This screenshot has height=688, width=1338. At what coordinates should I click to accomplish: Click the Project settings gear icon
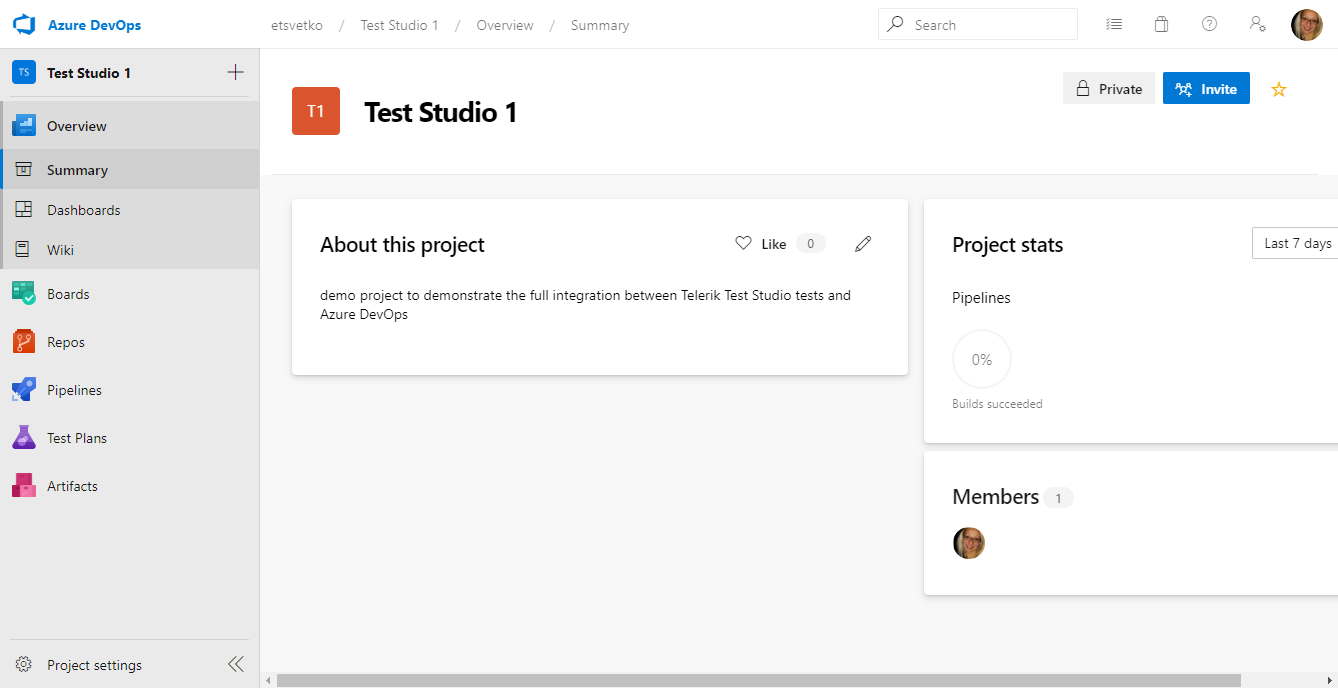[x=24, y=665]
